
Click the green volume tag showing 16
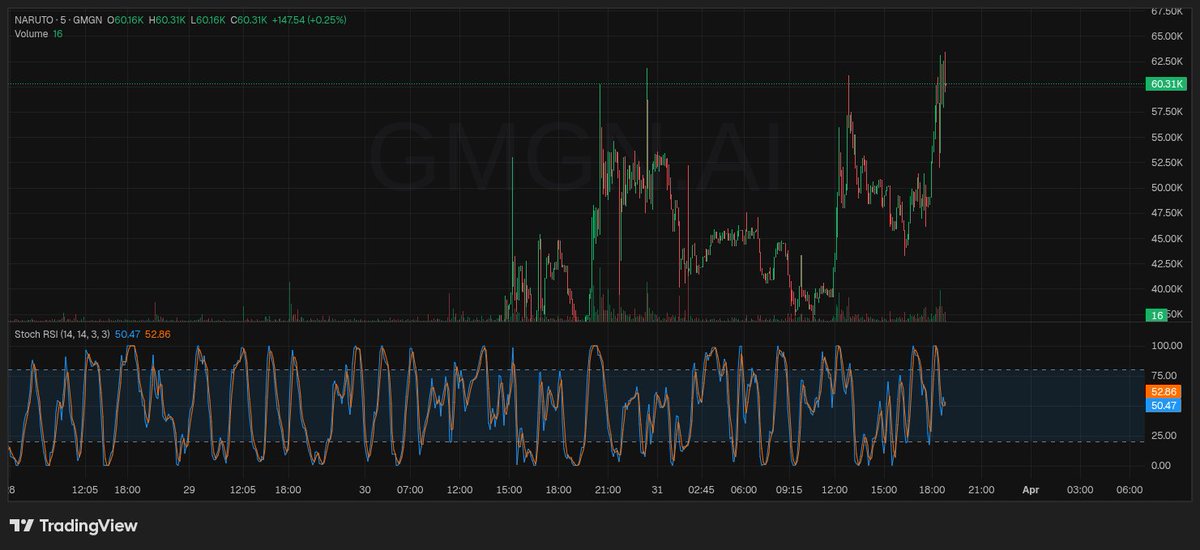1158,314
